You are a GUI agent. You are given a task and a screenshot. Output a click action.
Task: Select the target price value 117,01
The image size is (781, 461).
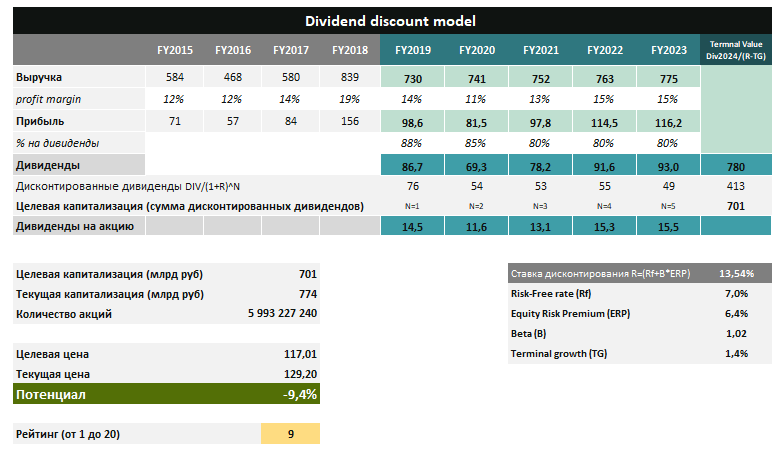click(x=300, y=354)
